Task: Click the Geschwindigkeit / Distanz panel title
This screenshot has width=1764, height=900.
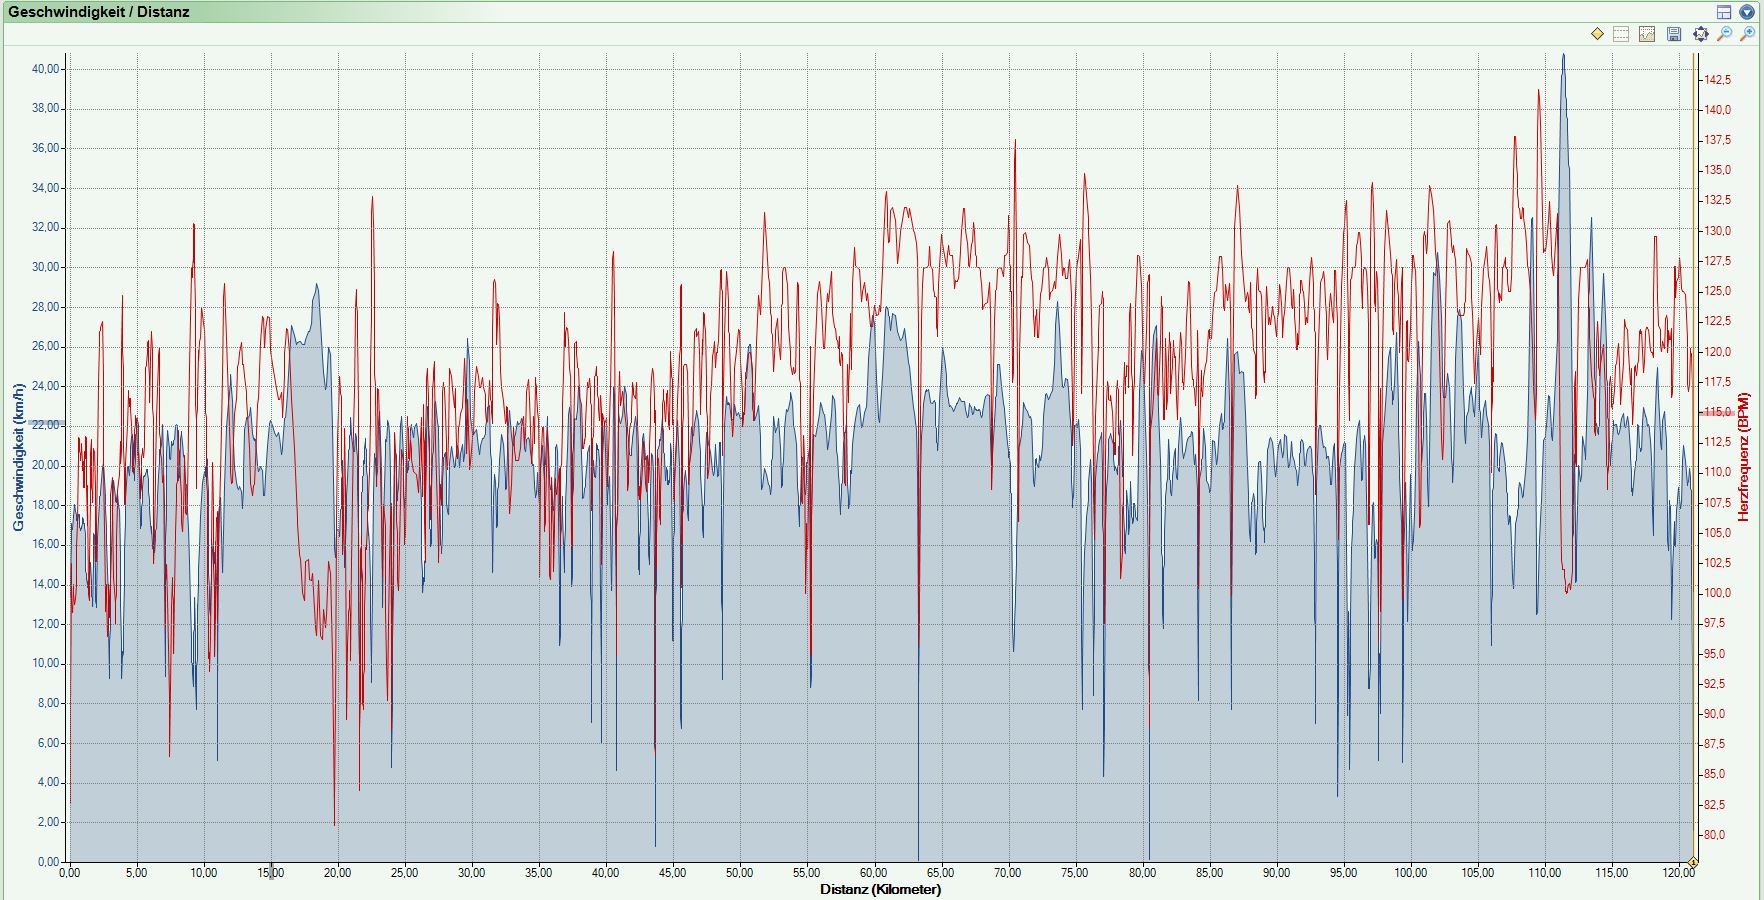Action: (99, 12)
